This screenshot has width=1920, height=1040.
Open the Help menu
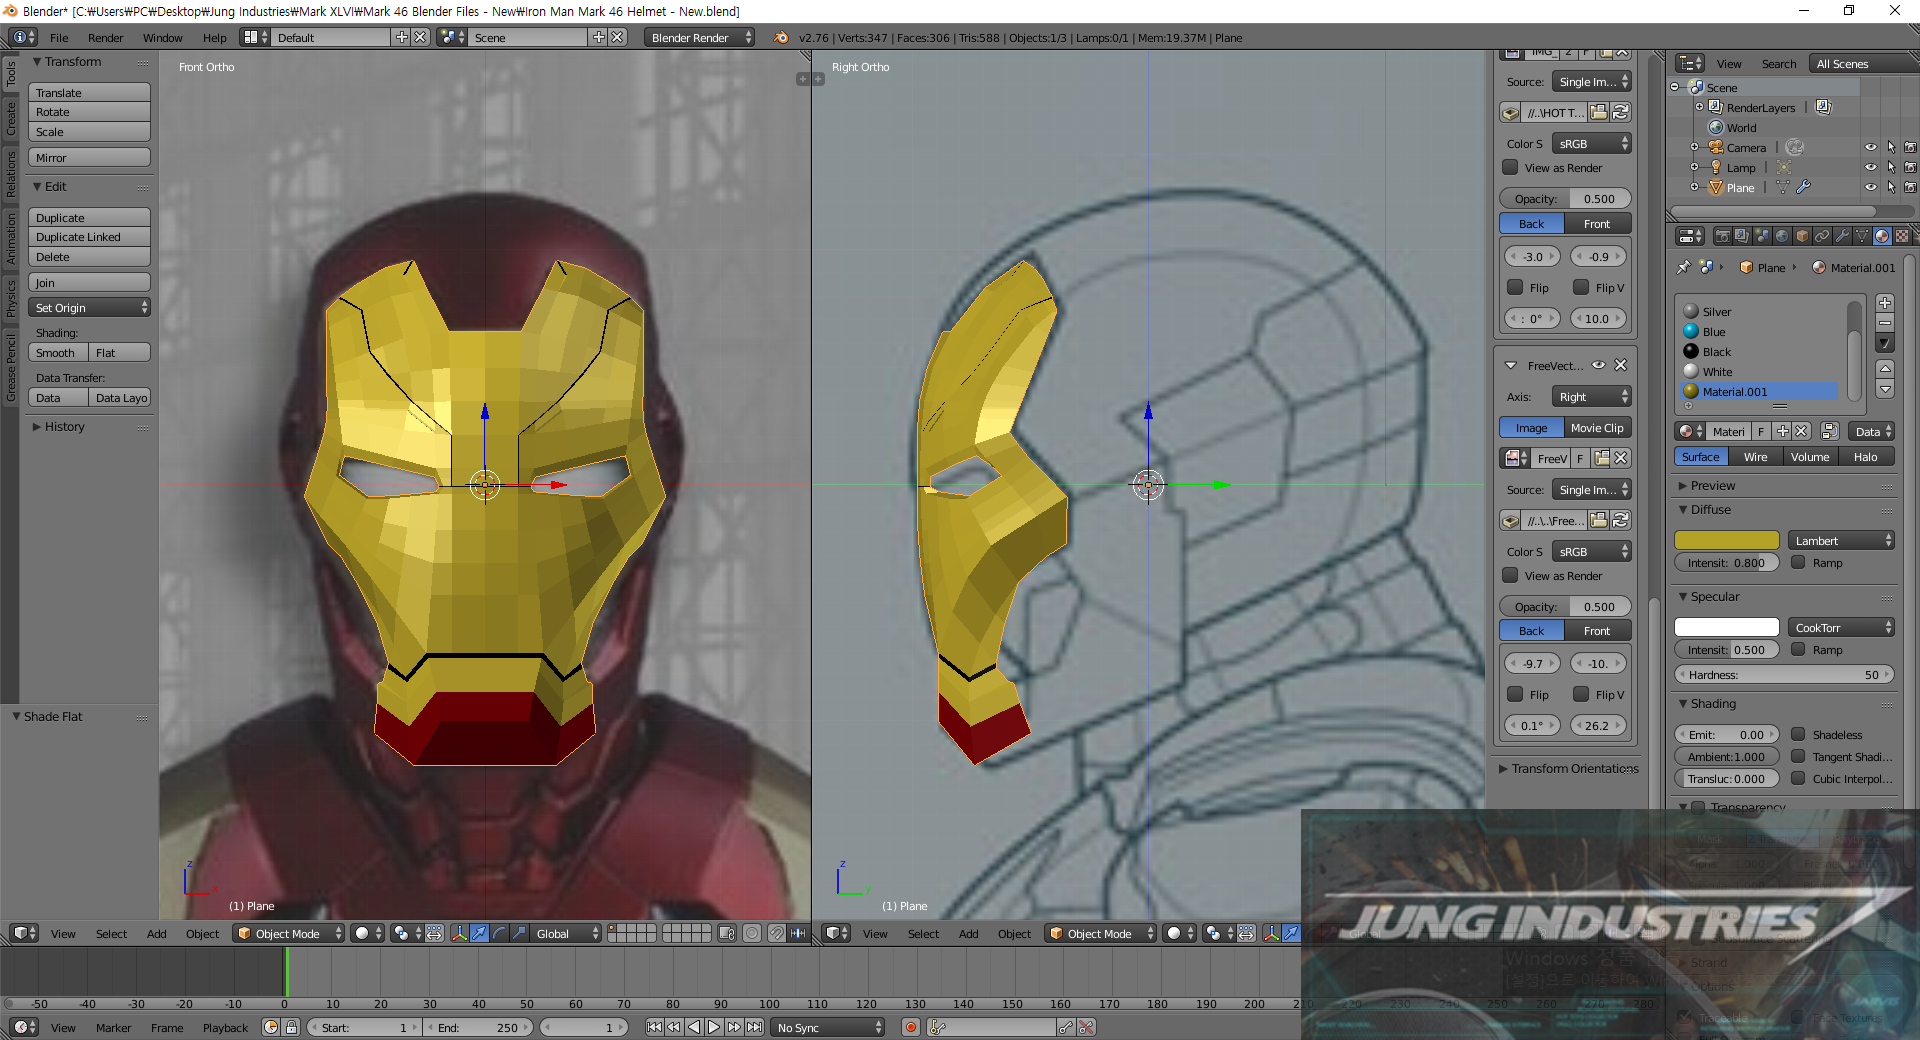coord(215,37)
